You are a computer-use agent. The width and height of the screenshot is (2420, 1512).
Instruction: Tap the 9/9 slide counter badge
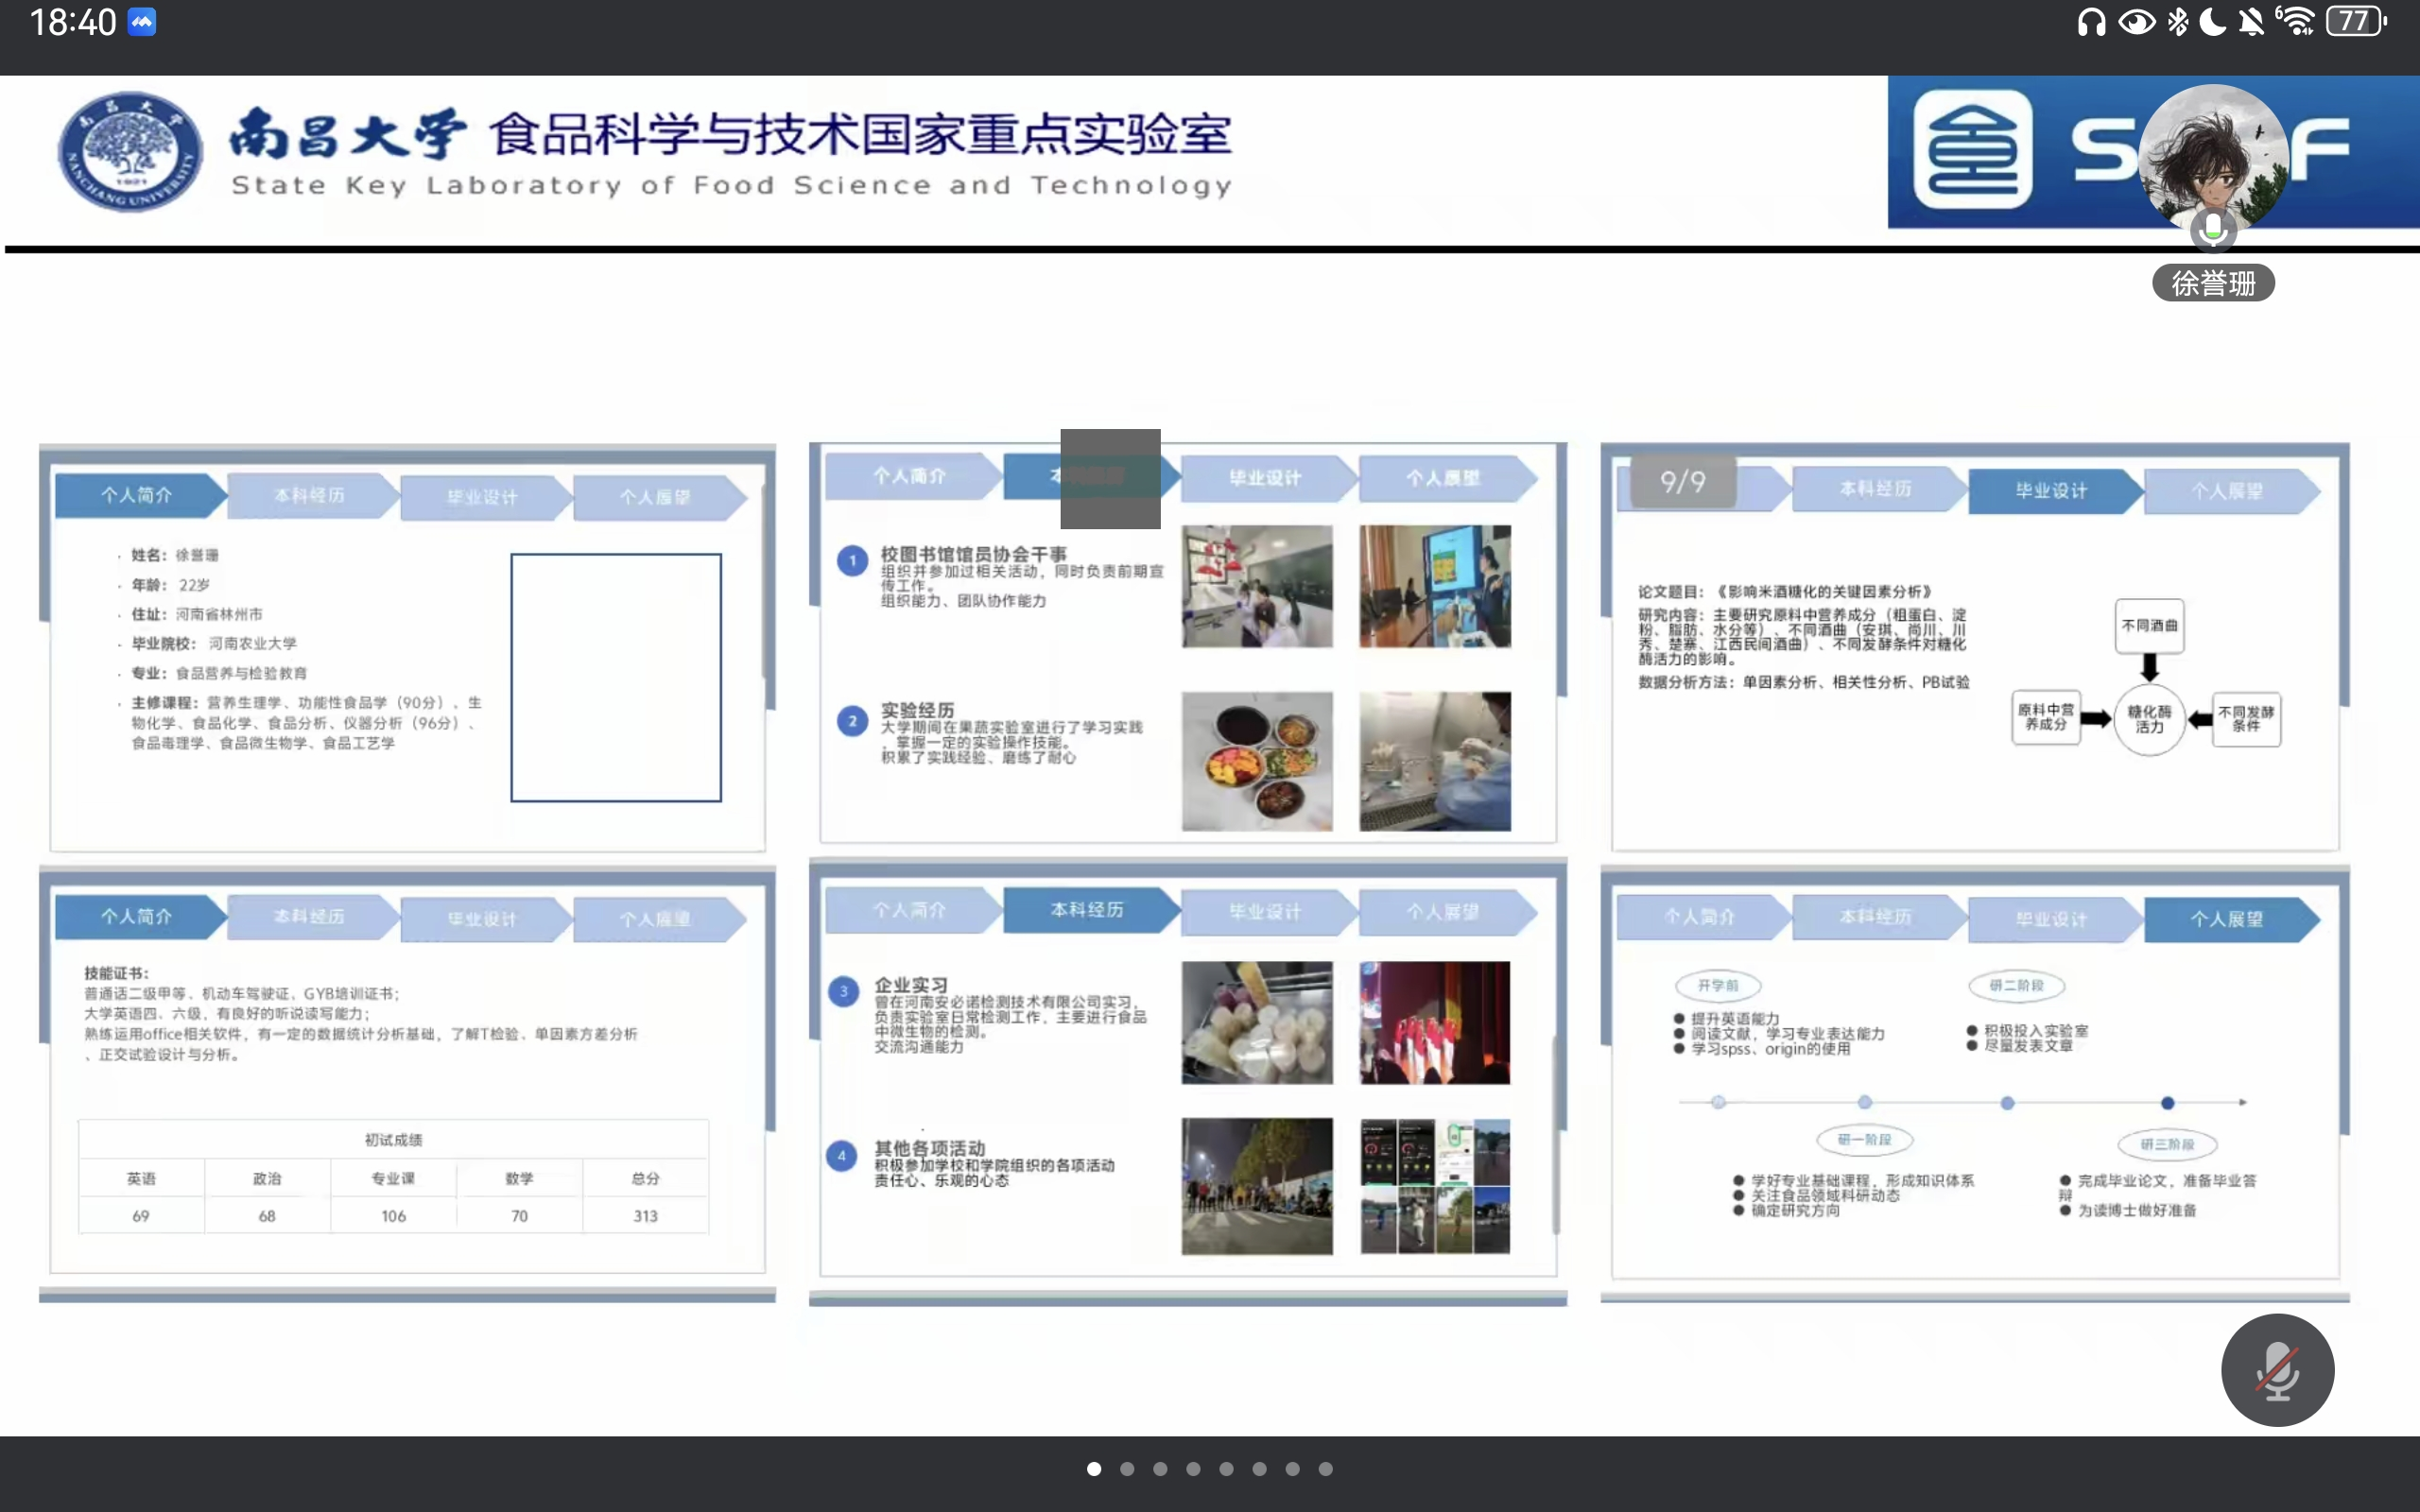coord(1683,482)
